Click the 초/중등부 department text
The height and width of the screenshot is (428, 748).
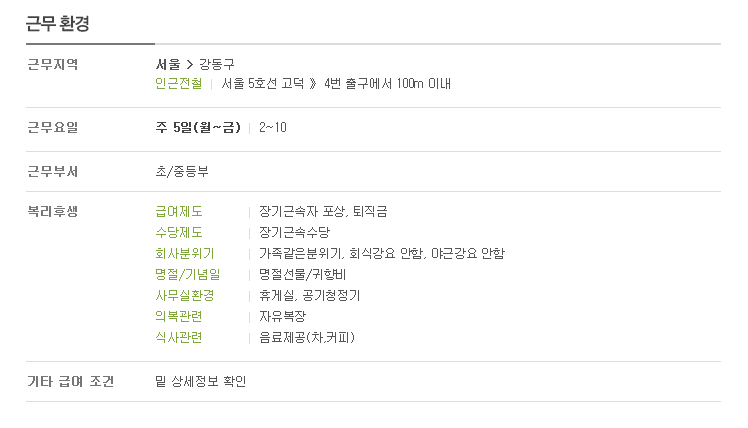coord(182,171)
